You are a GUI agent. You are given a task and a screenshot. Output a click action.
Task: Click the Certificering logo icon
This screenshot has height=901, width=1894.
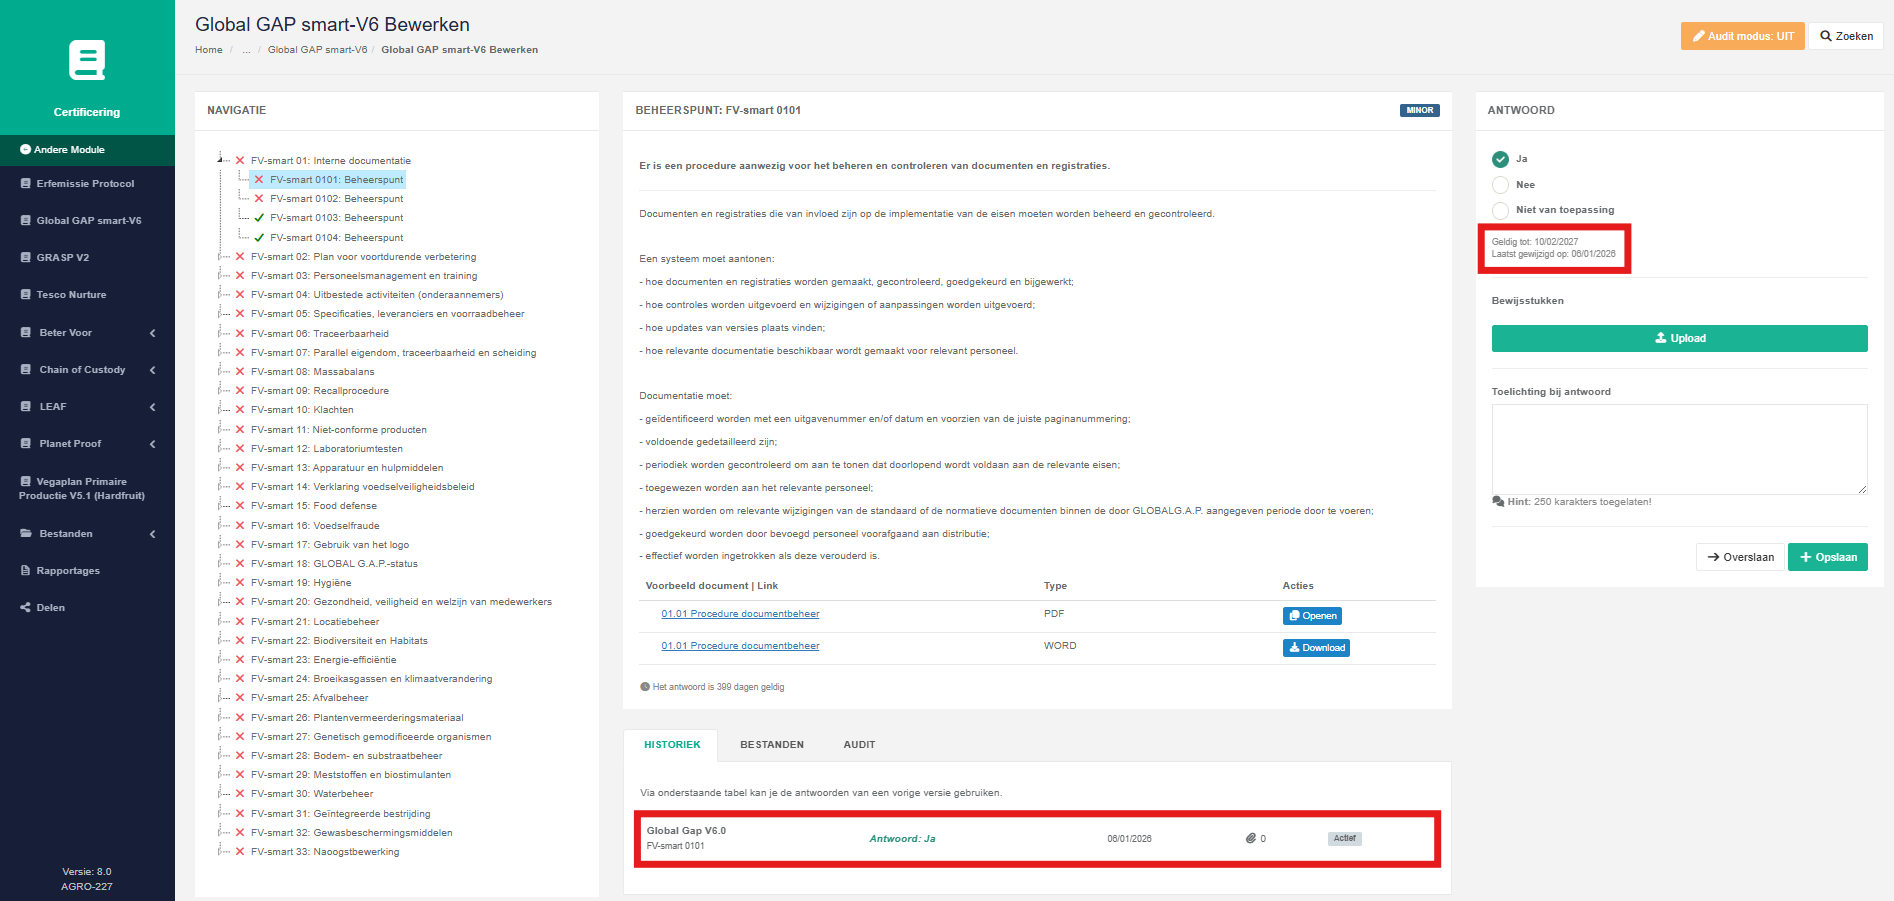[x=87, y=60]
